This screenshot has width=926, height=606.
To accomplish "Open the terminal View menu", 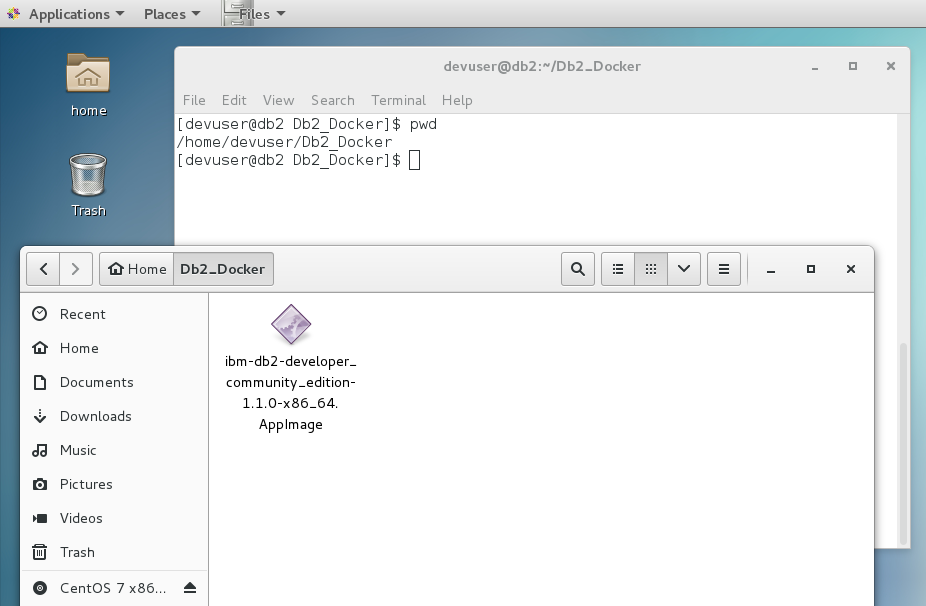I will tap(278, 100).
